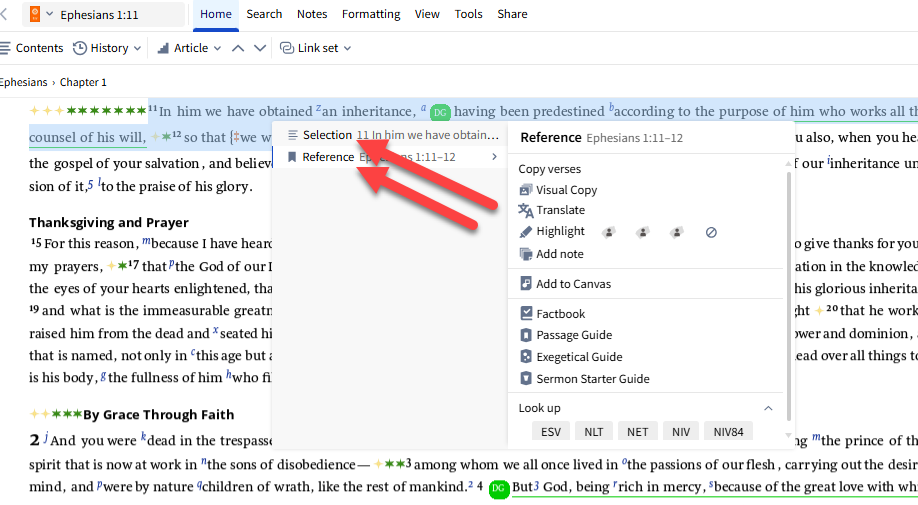Expand the Reference submenu chevron
This screenshot has width=918, height=505.
coord(494,157)
